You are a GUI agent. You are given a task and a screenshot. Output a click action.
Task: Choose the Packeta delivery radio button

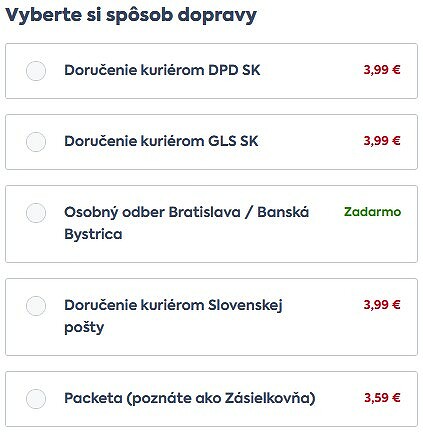click(x=36, y=399)
